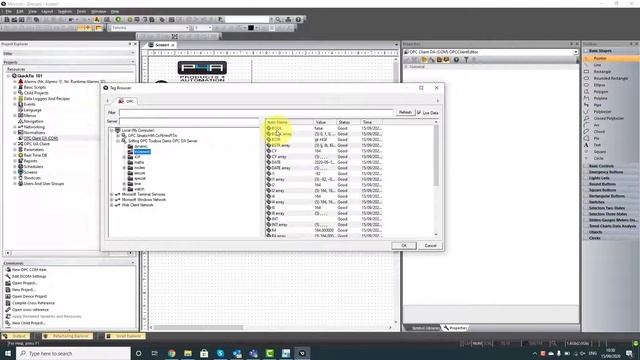Screen dimensions: 640x360
Task: Open File Explorer from the taskbar
Action: [x=188, y=353]
